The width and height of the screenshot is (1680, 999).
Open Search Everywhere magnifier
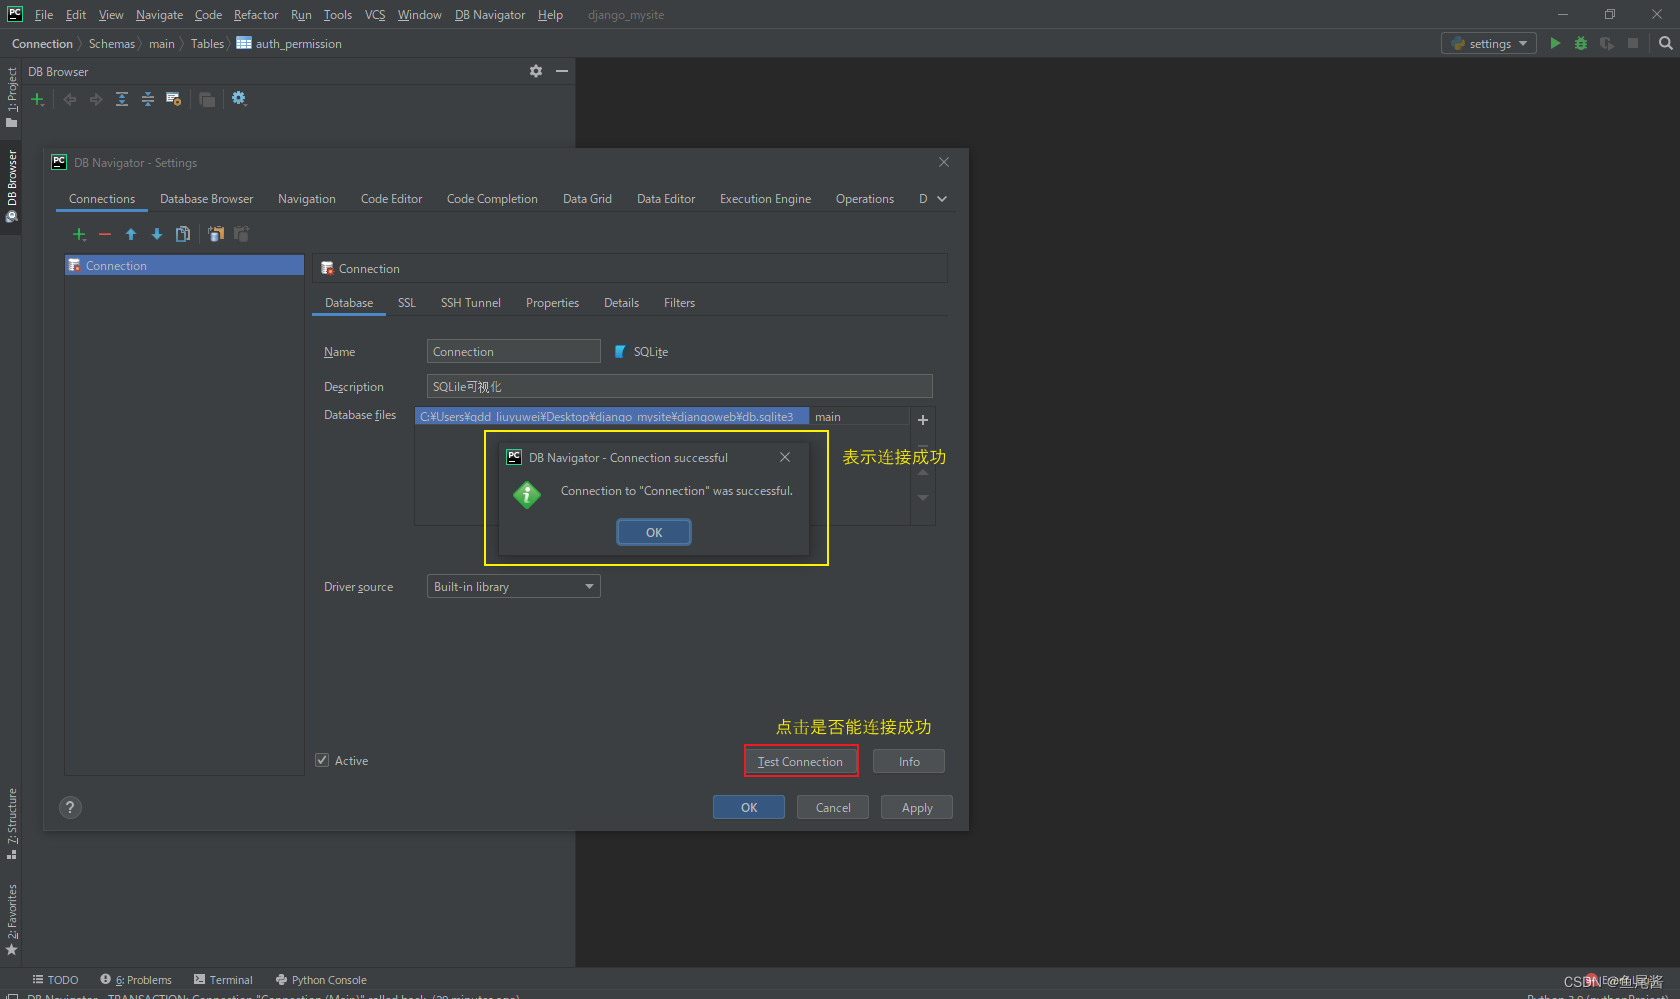pos(1665,43)
